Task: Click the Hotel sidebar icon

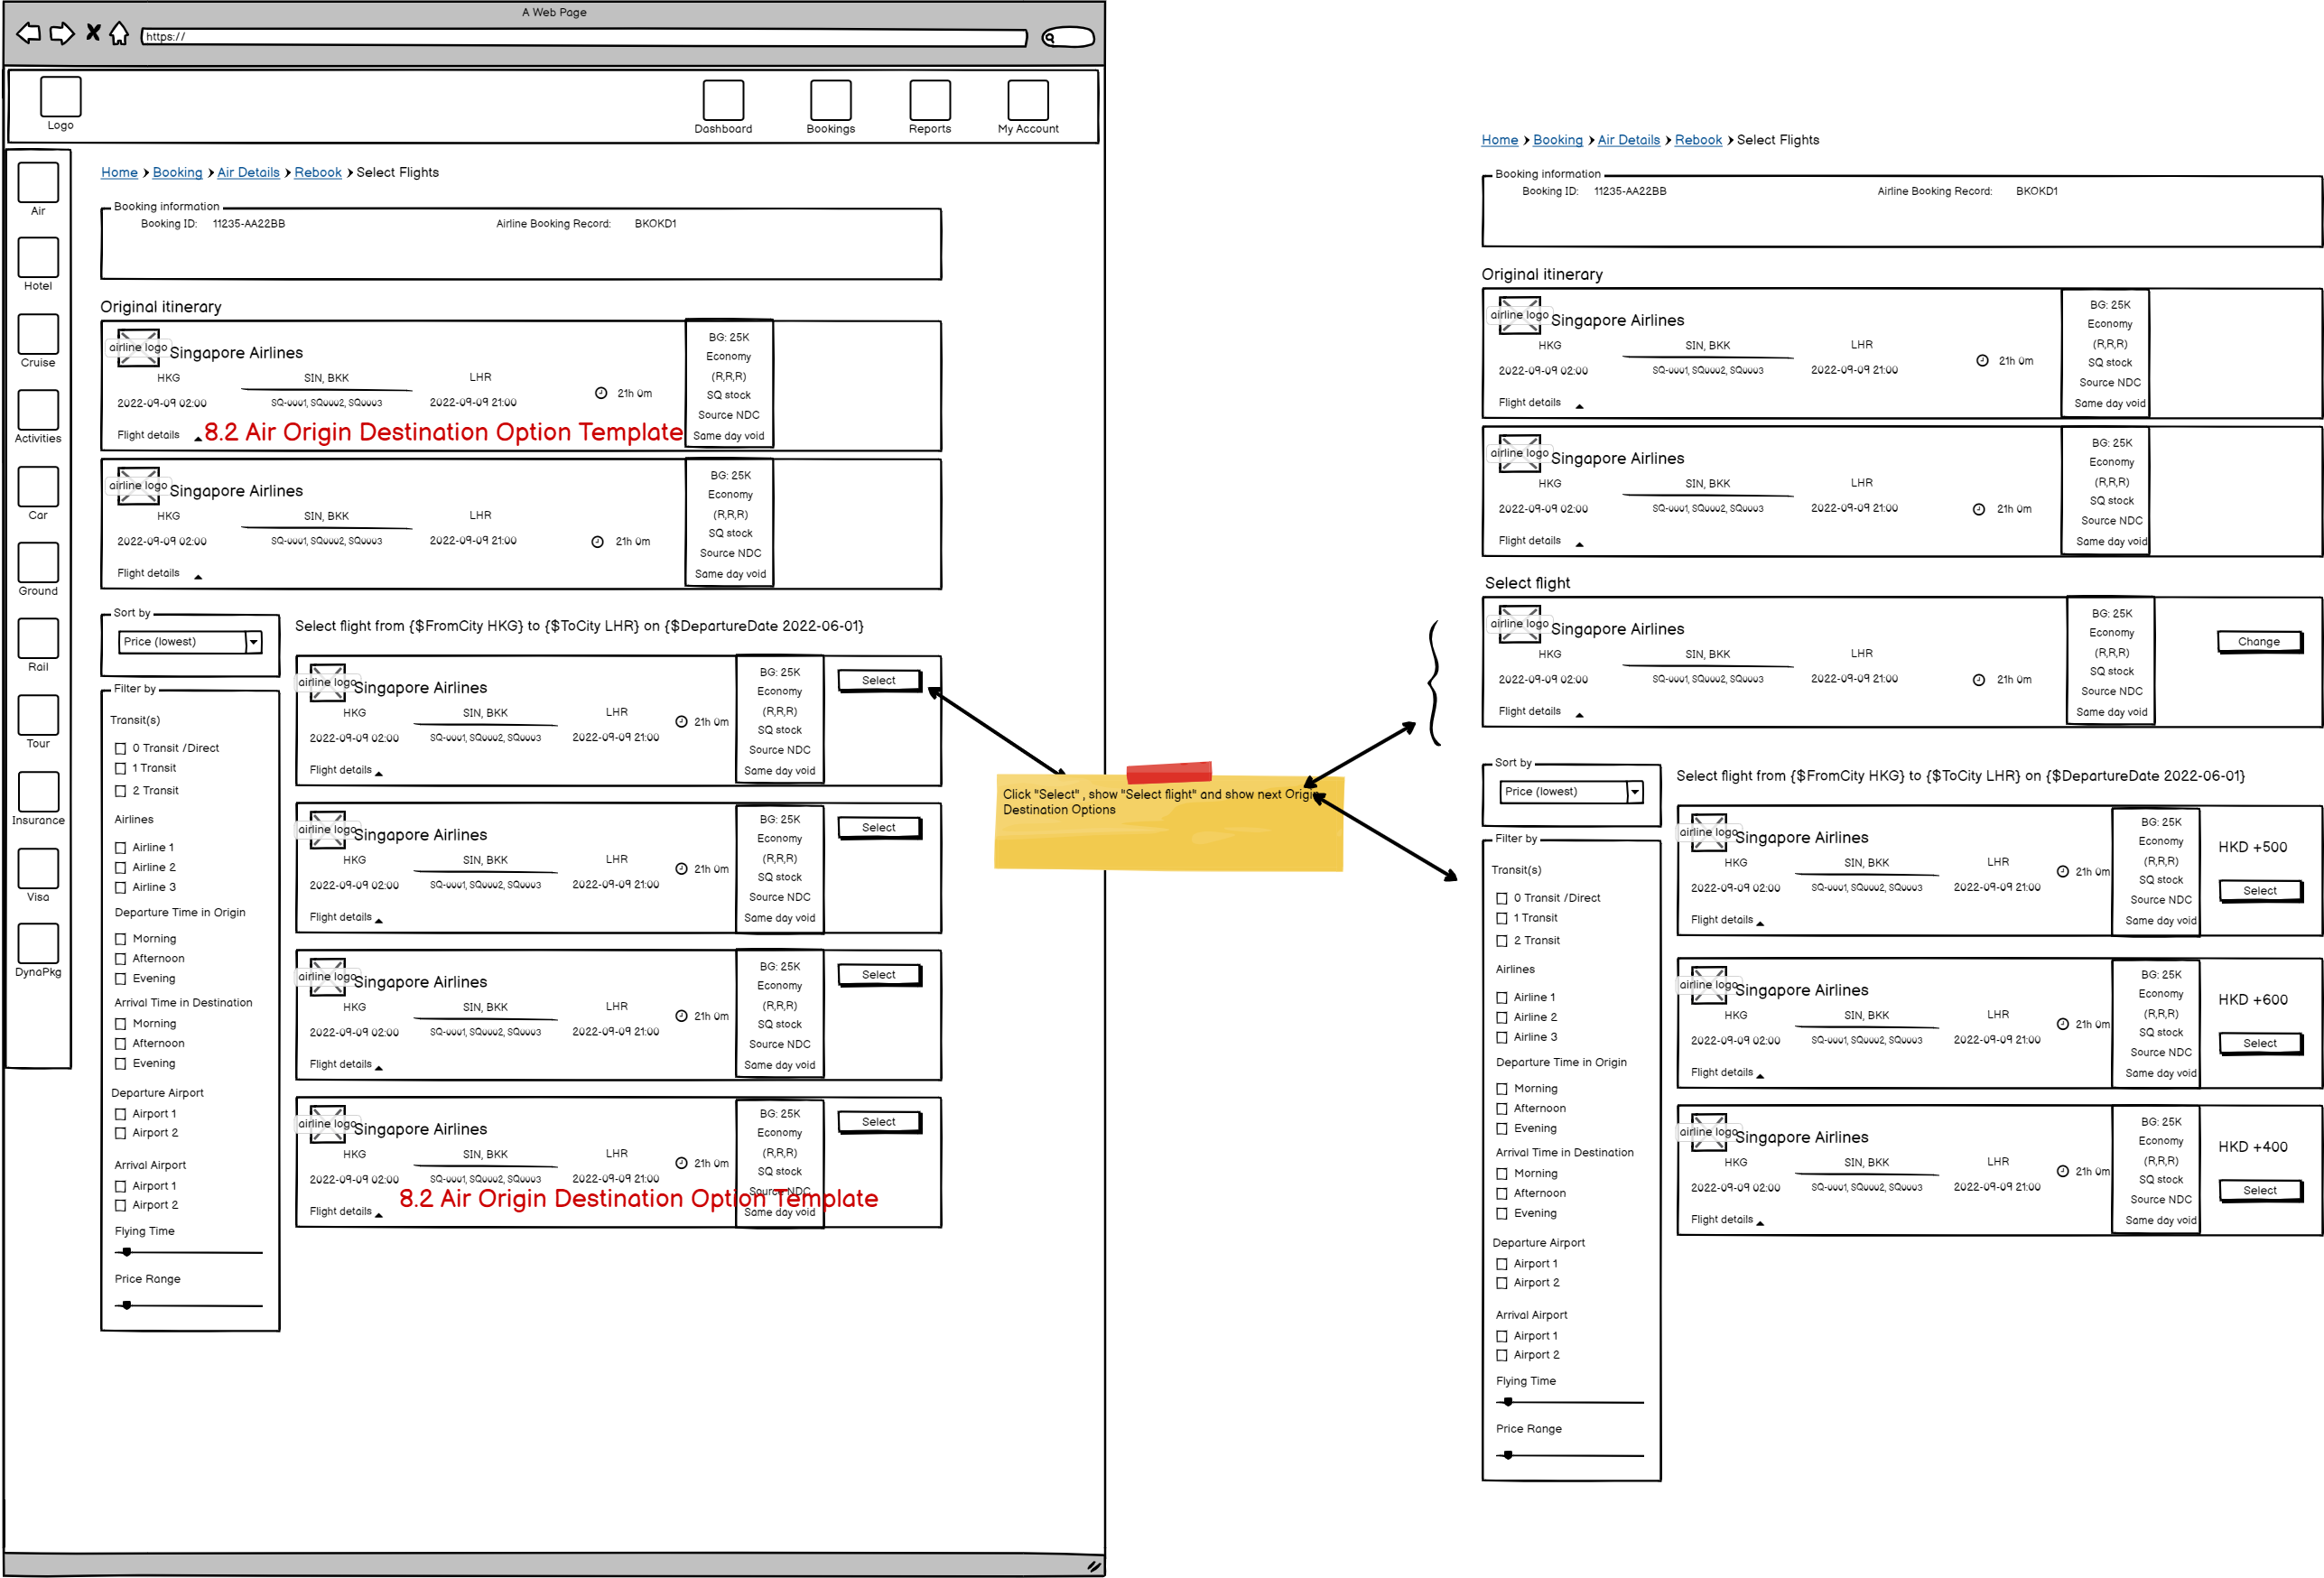Action: click(x=38, y=258)
